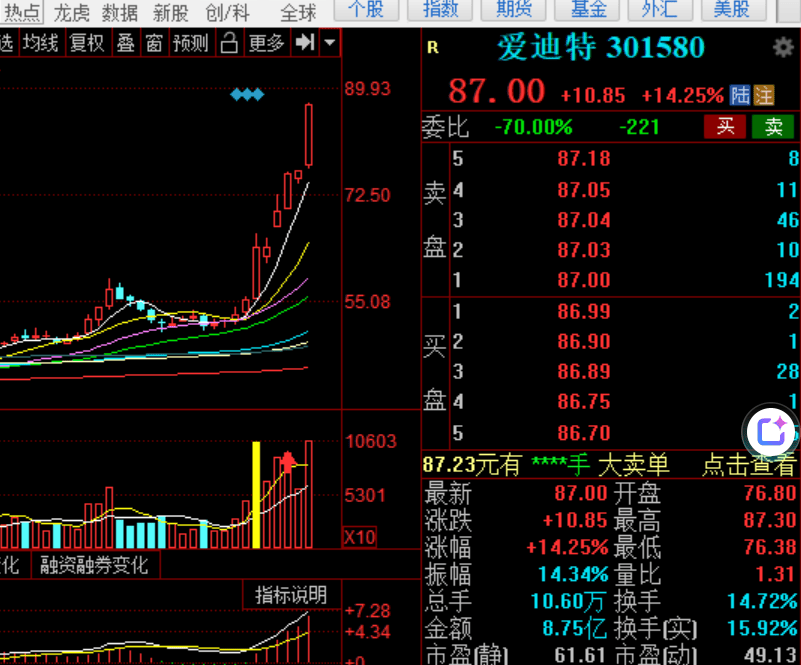
Task: Open dropdown arrow in chart toolbar
Action: tap(329, 43)
